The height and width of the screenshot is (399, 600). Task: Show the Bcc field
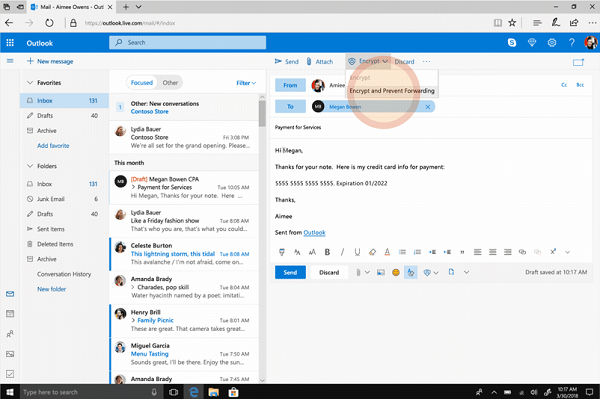click(580, 85)
